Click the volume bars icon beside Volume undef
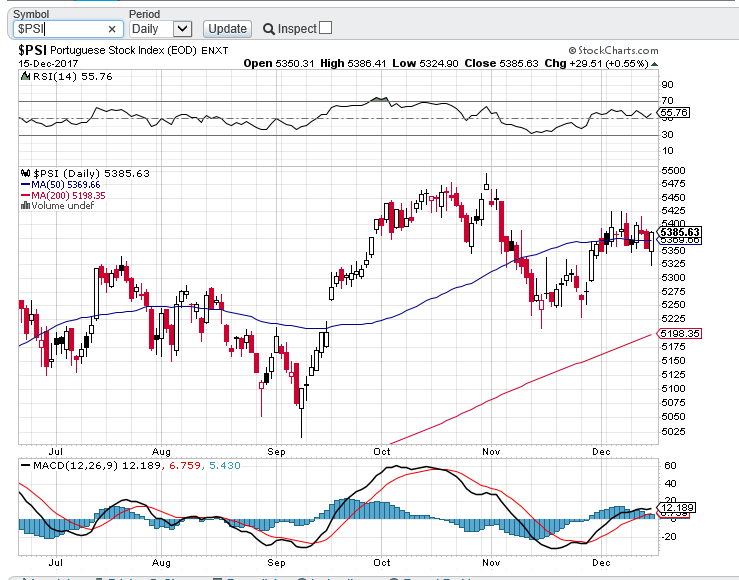Image resolution: width=739 pixels, height=580 pixels. pos(25,205)
